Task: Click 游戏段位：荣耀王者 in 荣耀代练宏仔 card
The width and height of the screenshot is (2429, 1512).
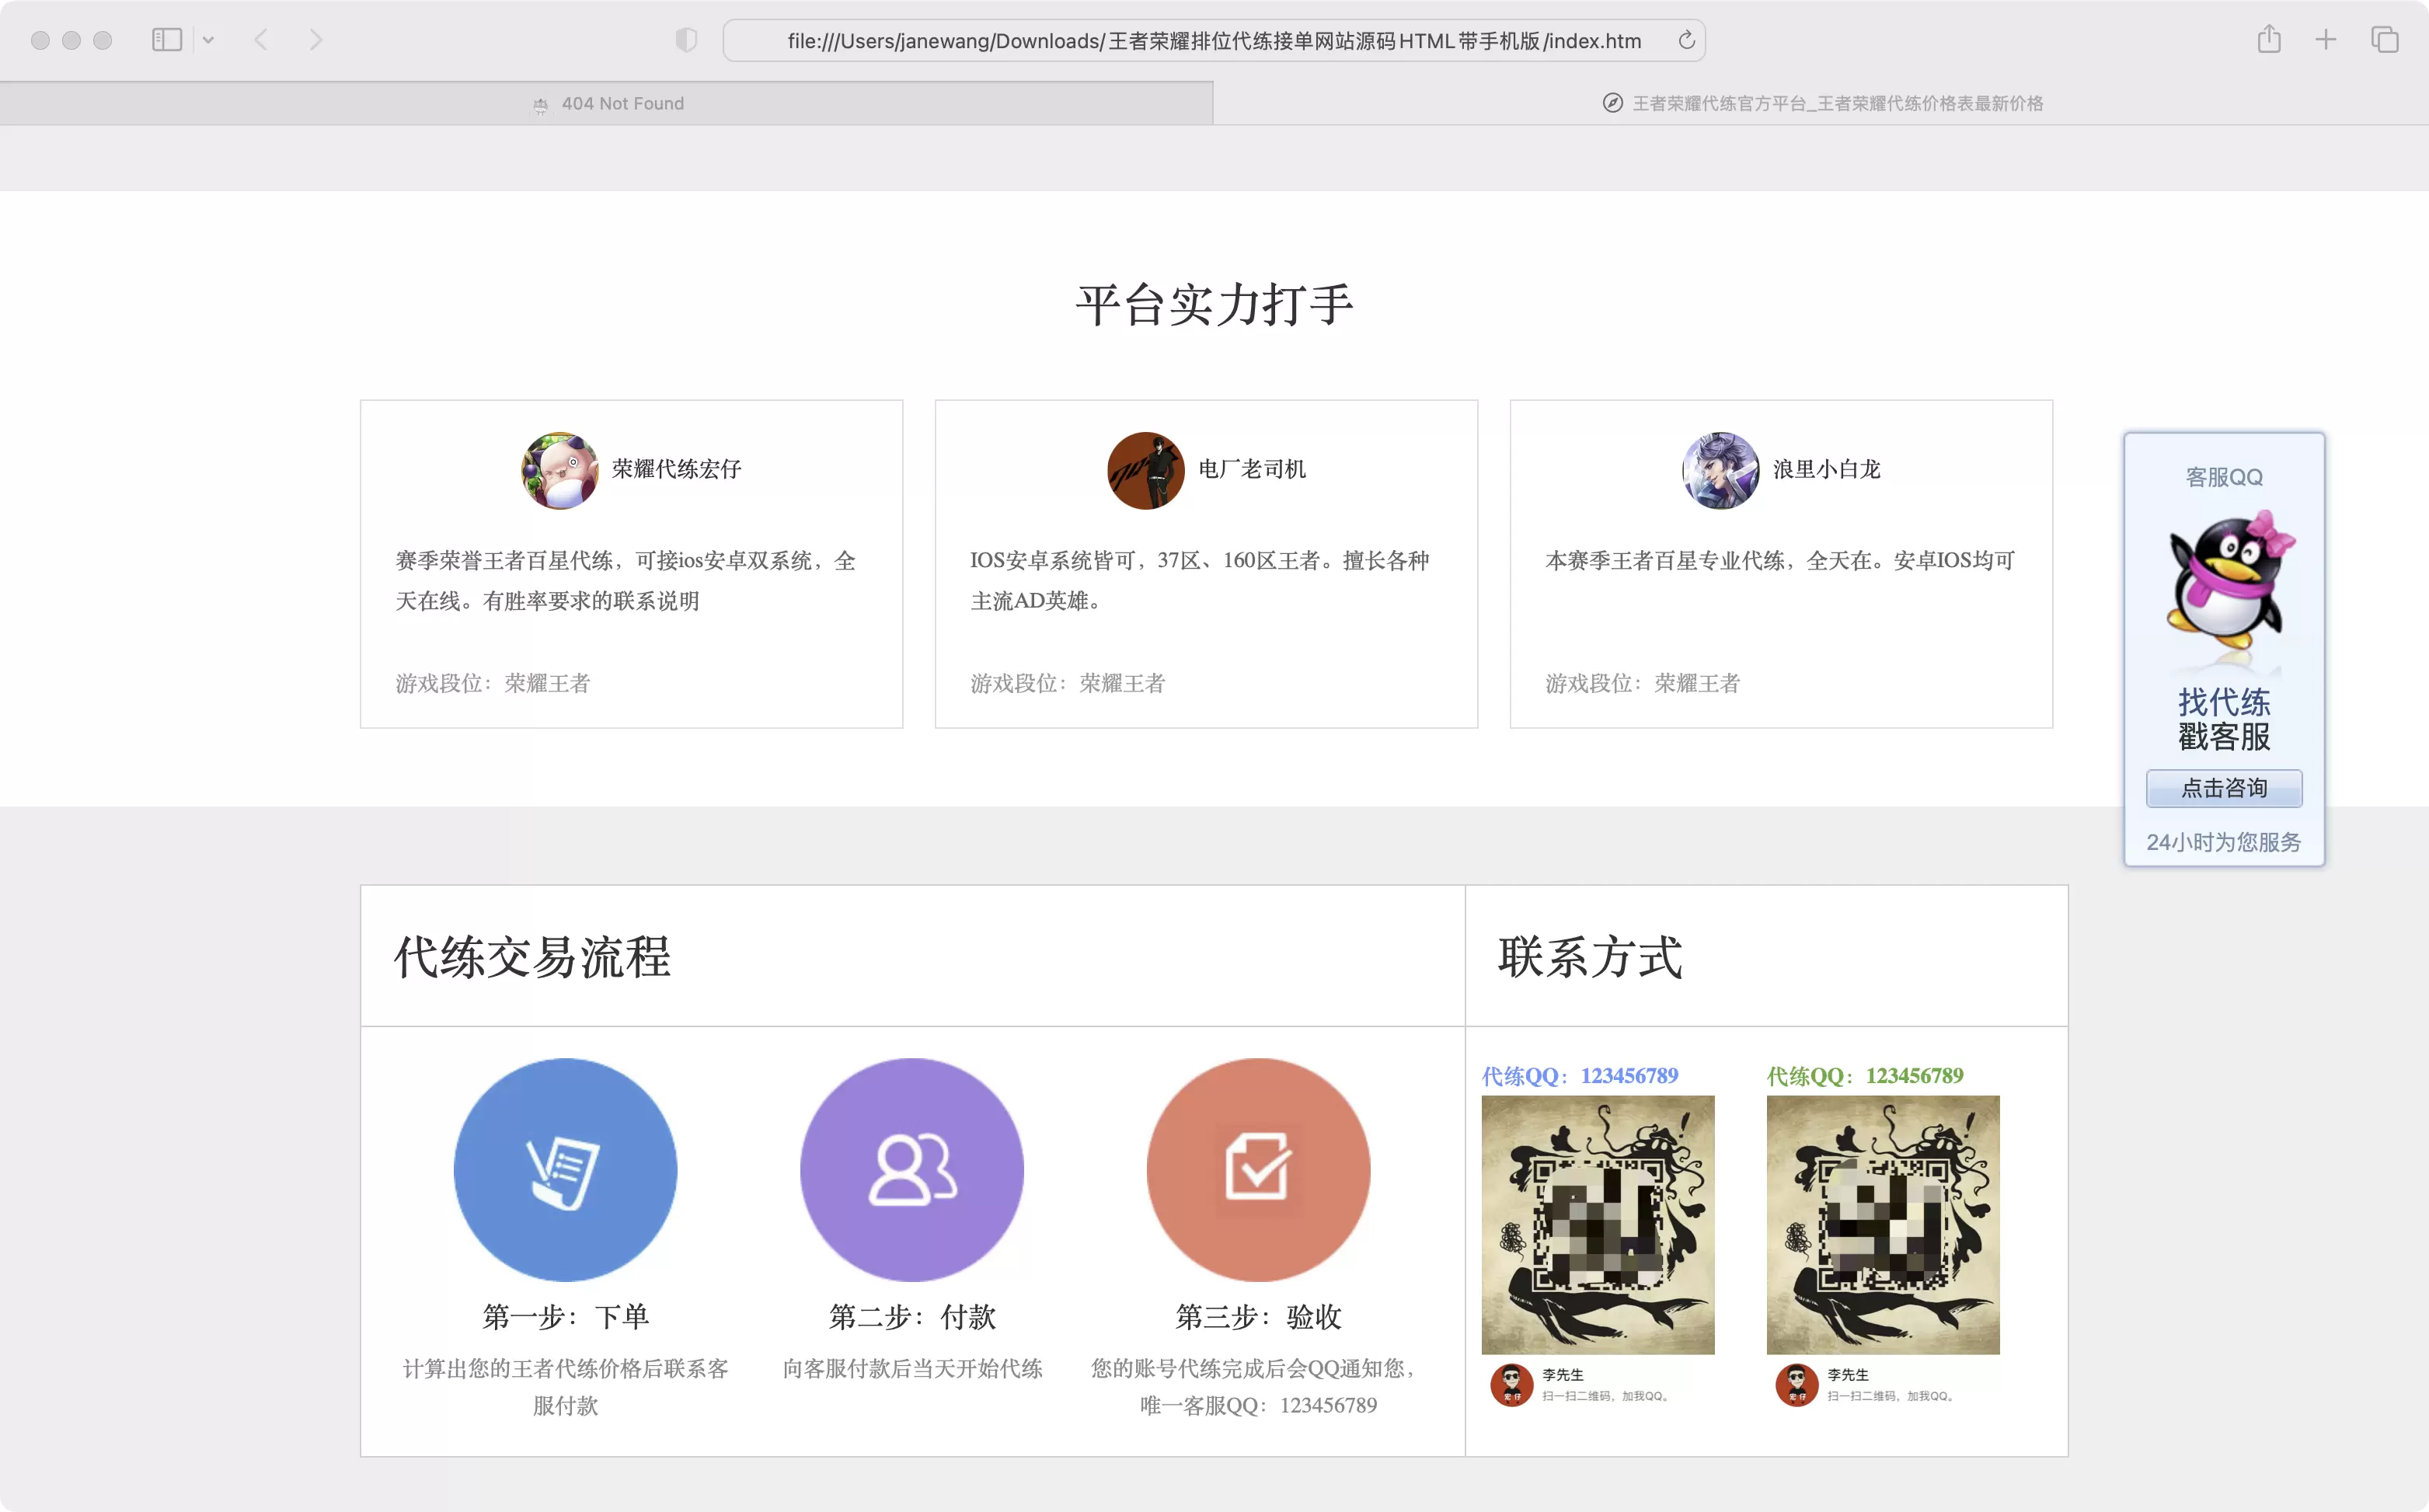Action: [493, 683]
